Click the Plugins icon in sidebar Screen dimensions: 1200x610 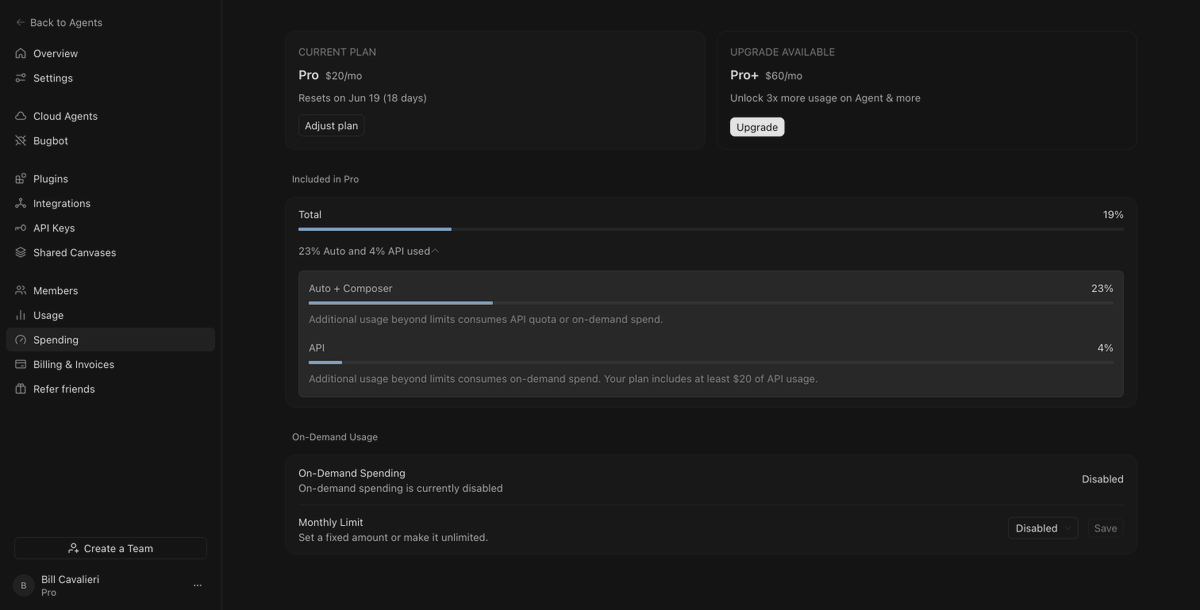pos(20,179)
